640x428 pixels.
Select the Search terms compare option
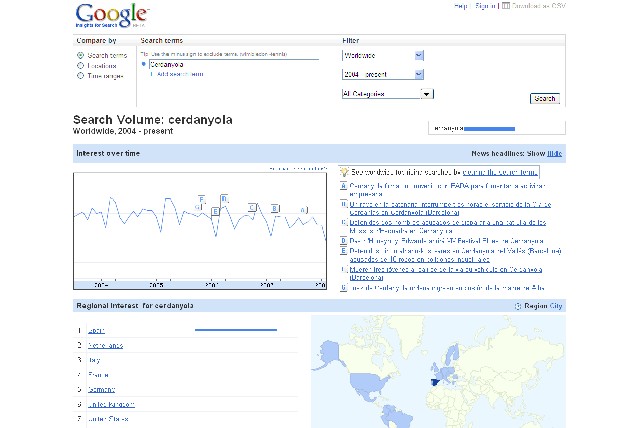pyautogui.click(x=80, y=55)
